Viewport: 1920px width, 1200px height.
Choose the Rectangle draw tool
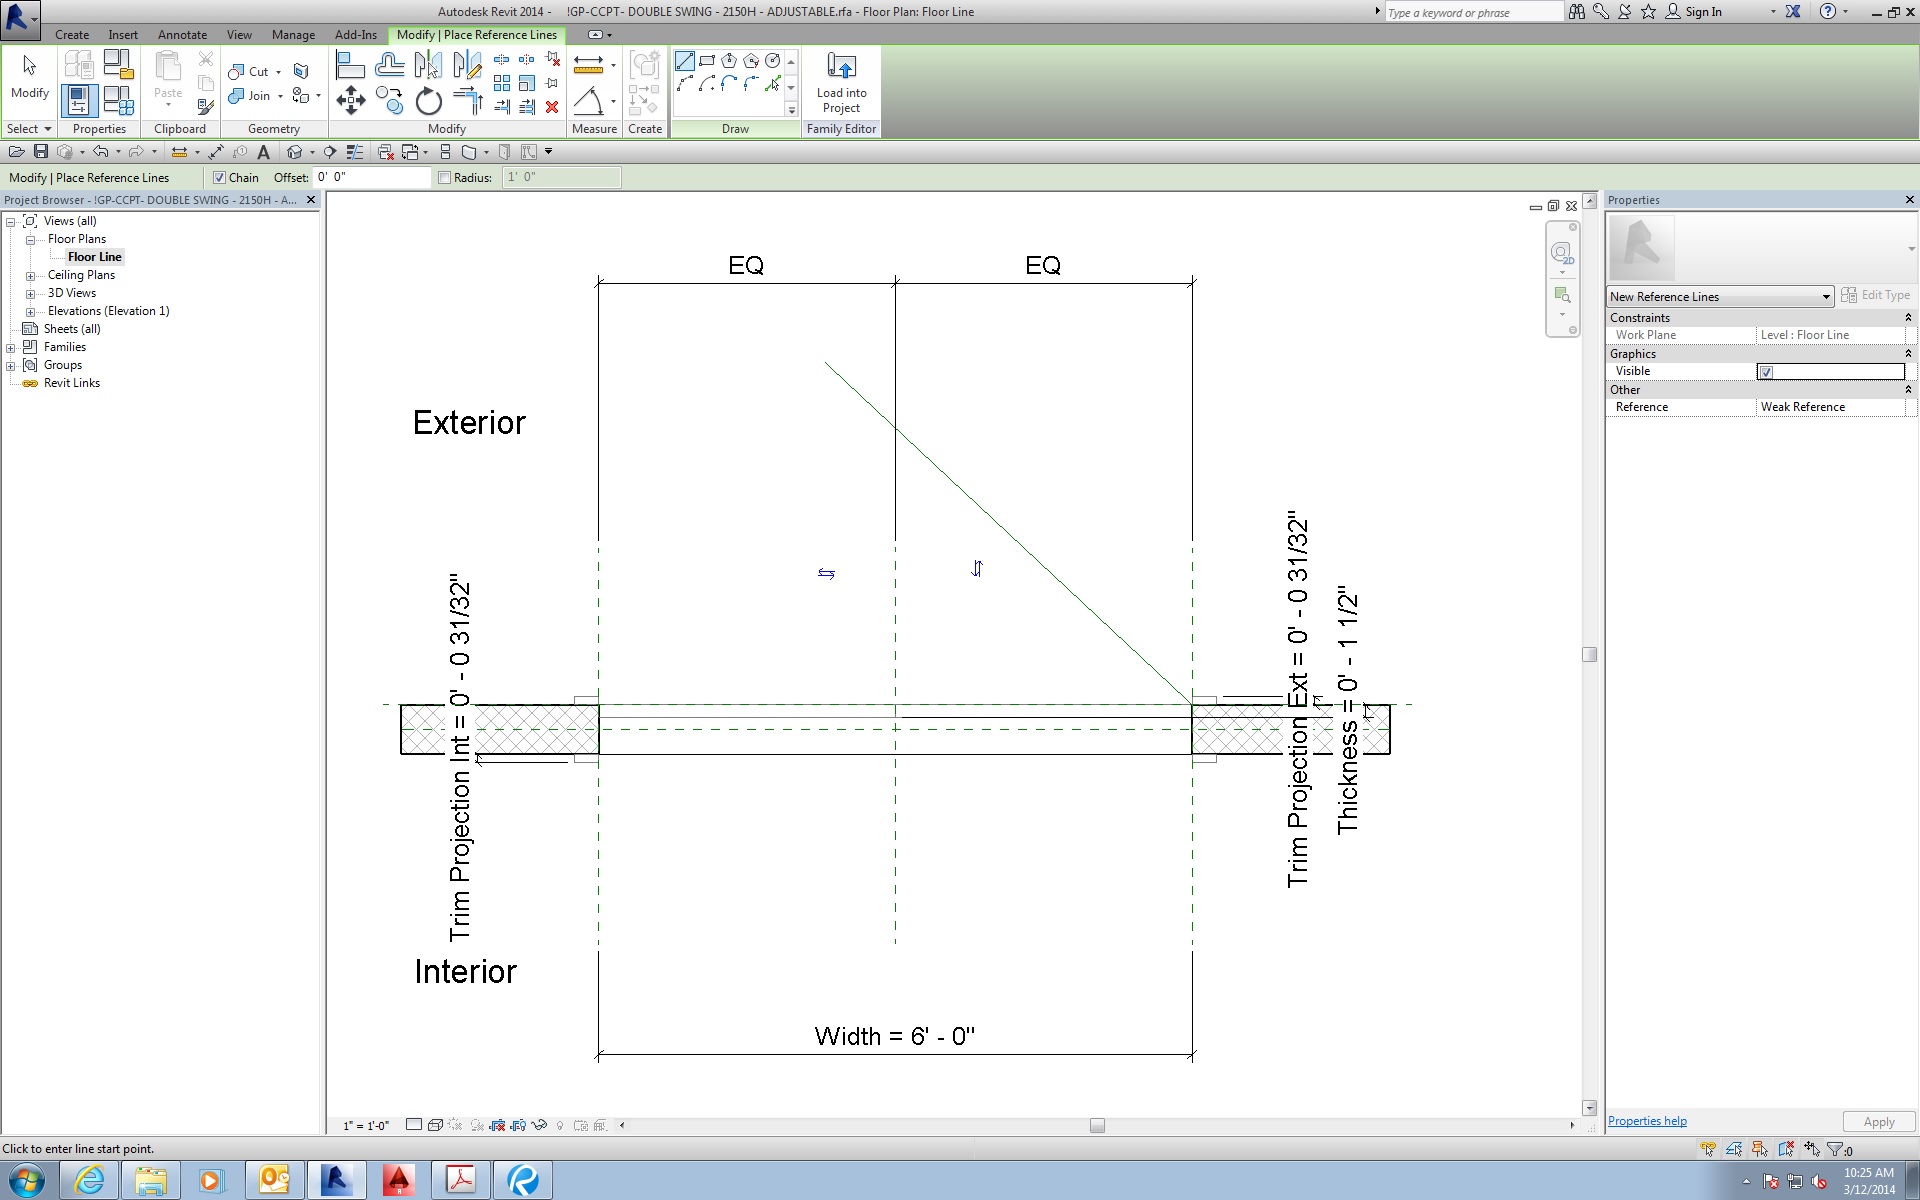click(x=707, y=61)
